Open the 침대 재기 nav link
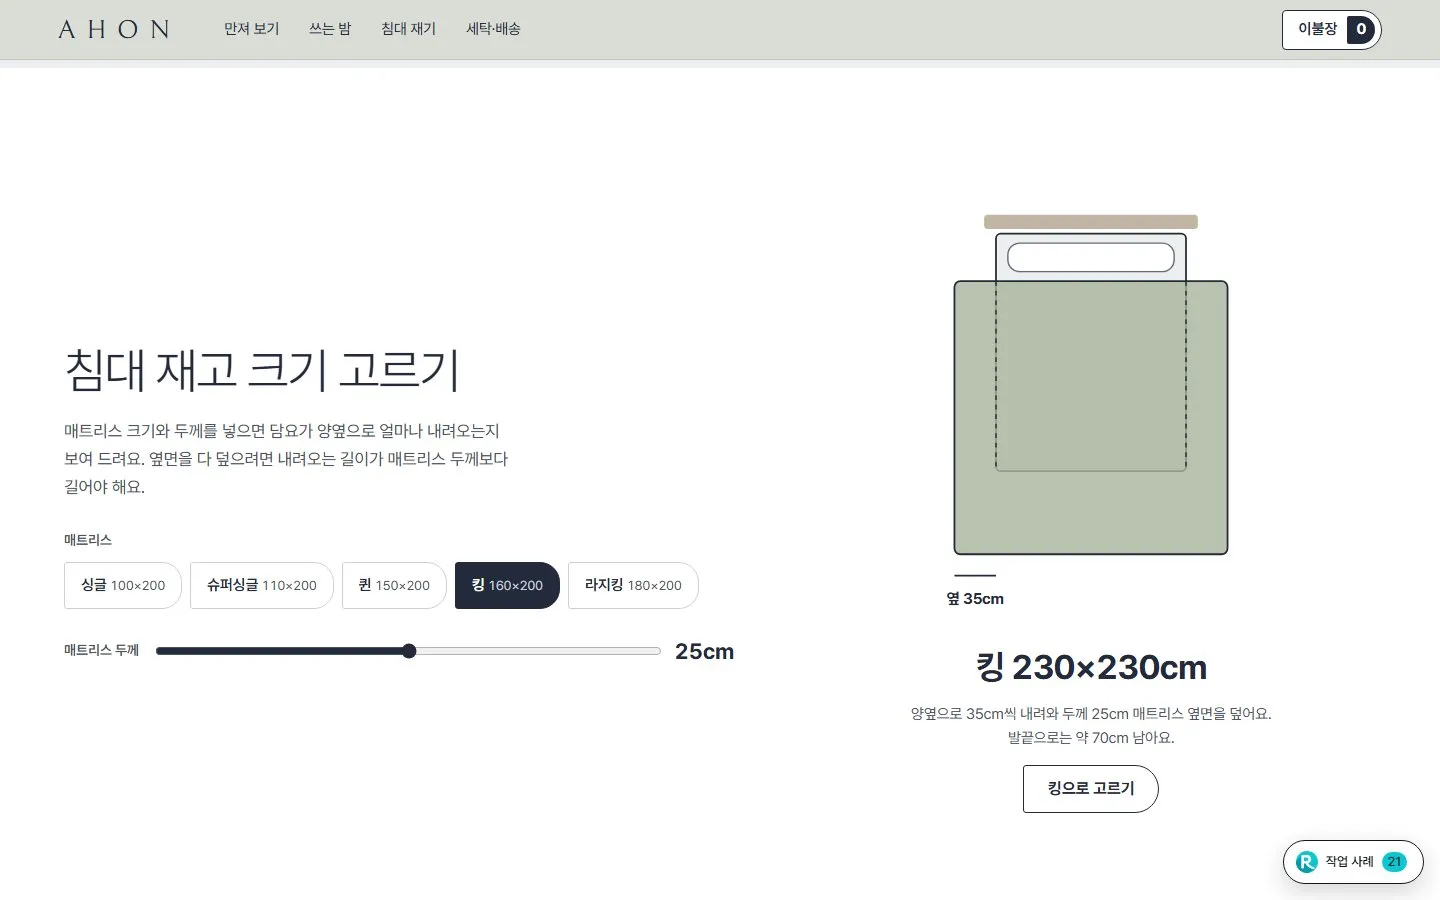Viewport: 1440px width, 900px height. 409,29
